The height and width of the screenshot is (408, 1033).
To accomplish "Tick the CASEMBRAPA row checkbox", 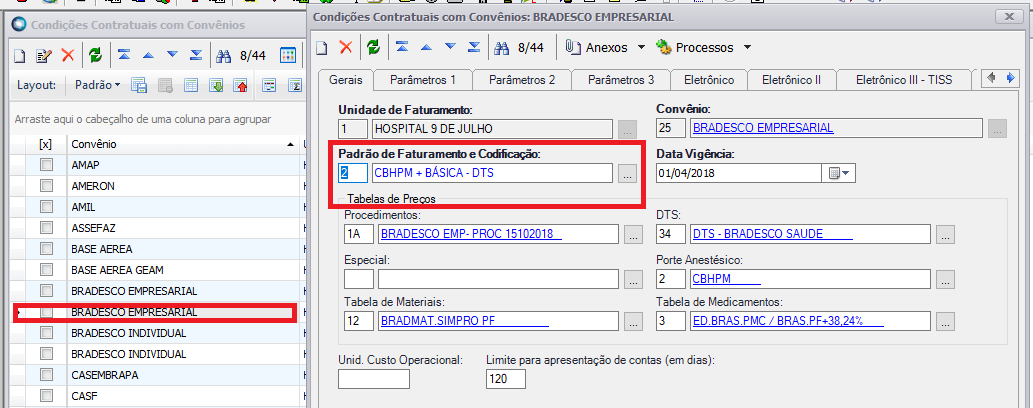I will (46, 375).
